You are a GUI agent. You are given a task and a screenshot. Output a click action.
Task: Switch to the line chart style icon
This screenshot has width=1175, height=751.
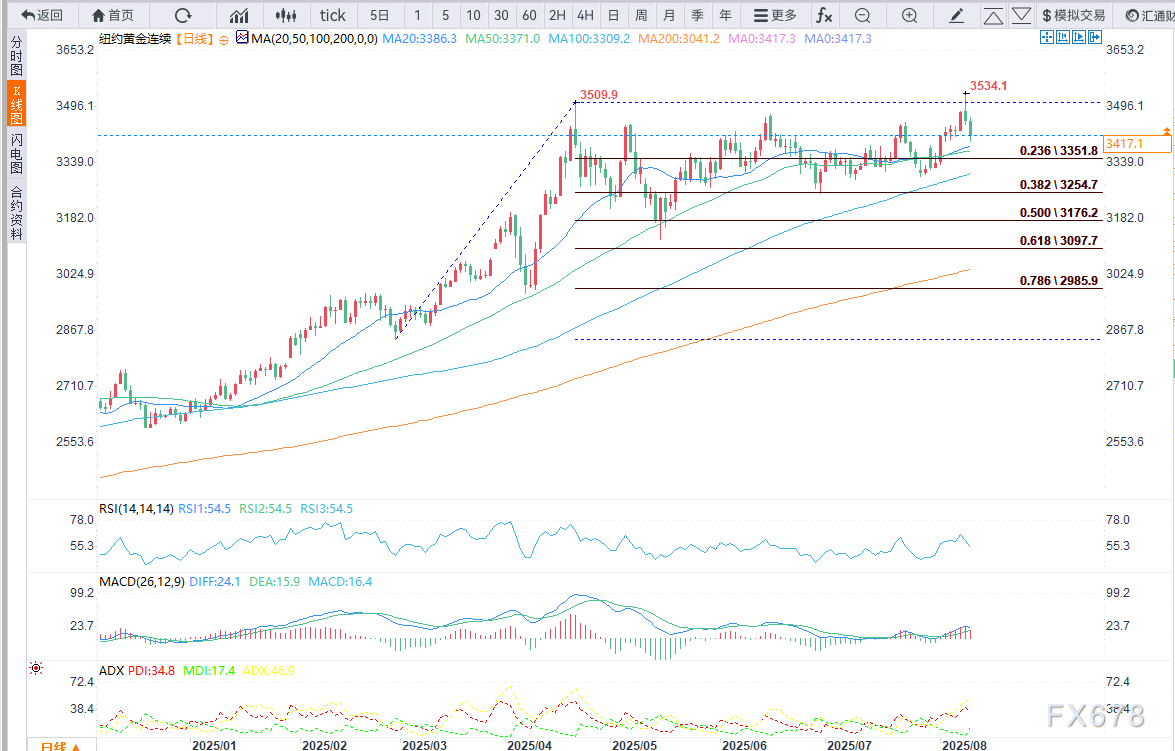(x=239, y=15)
